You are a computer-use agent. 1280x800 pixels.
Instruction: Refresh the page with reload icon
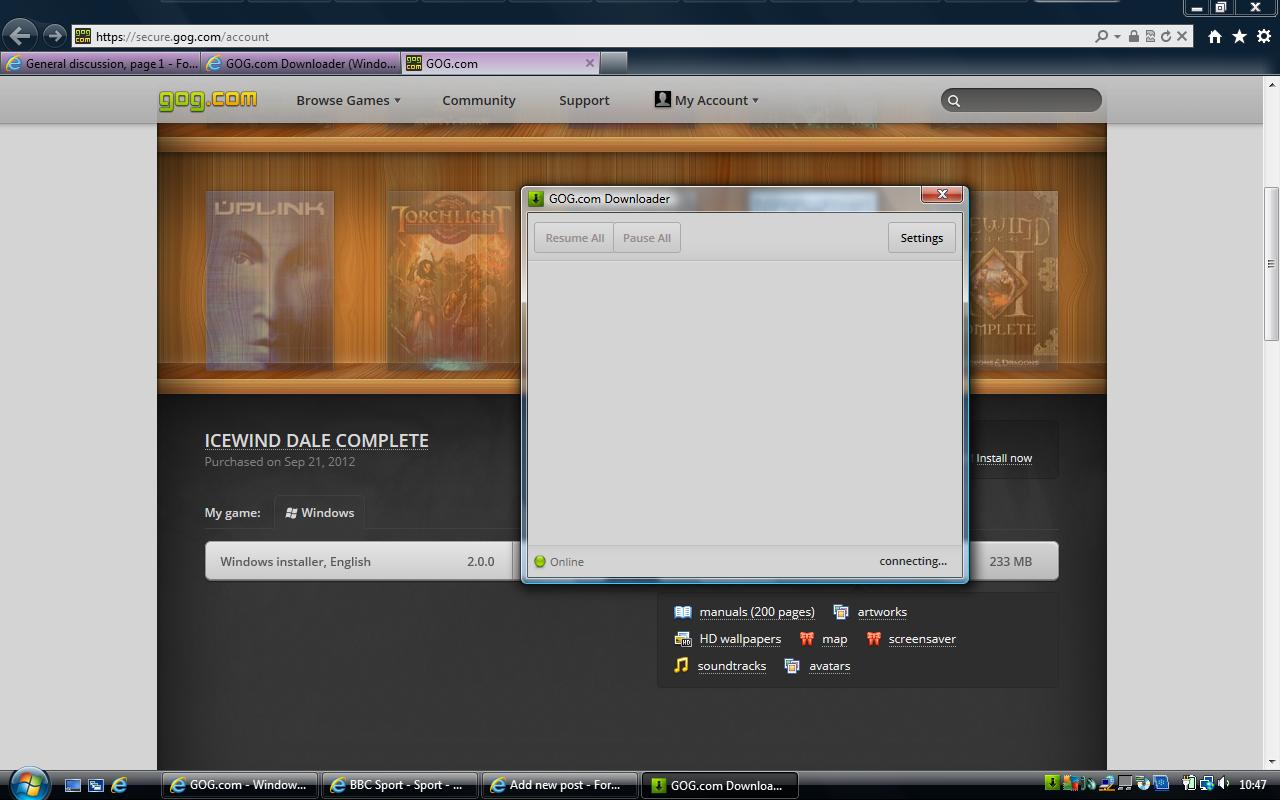1165,36
